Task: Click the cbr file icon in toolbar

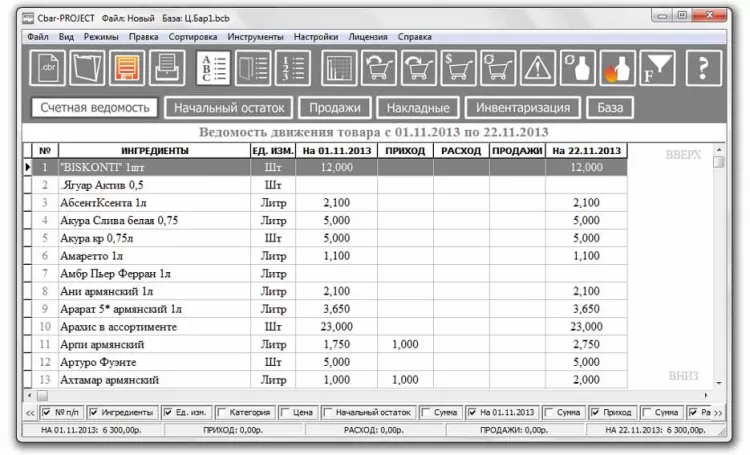Action: point(47,68)
